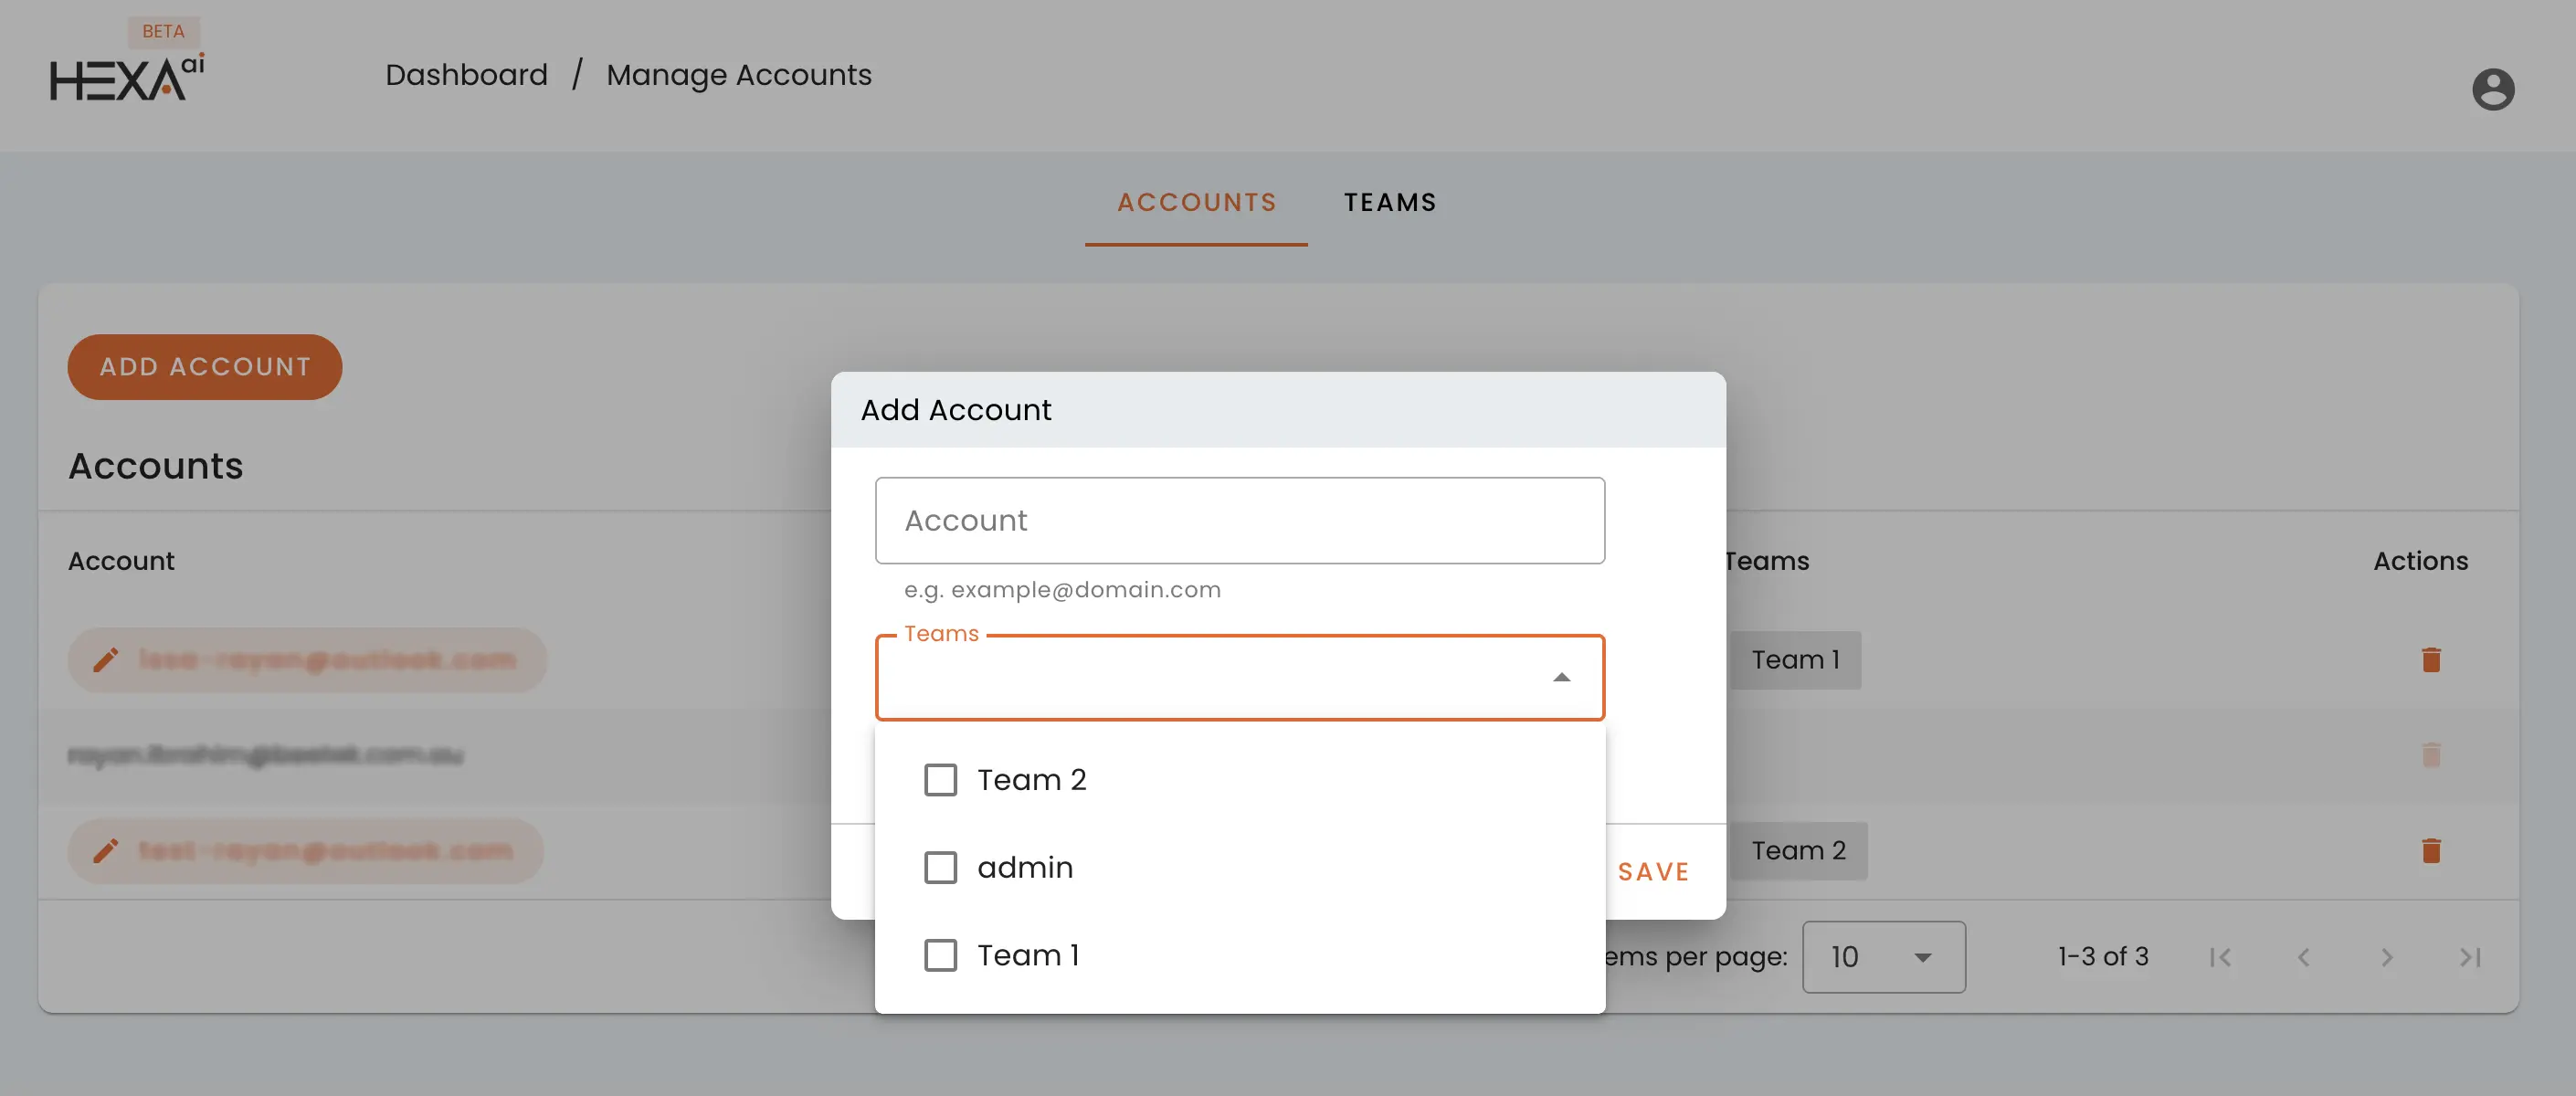Click pencil edit icon on first account
Screen dimensions: 2576x1096
pos(106,660)
